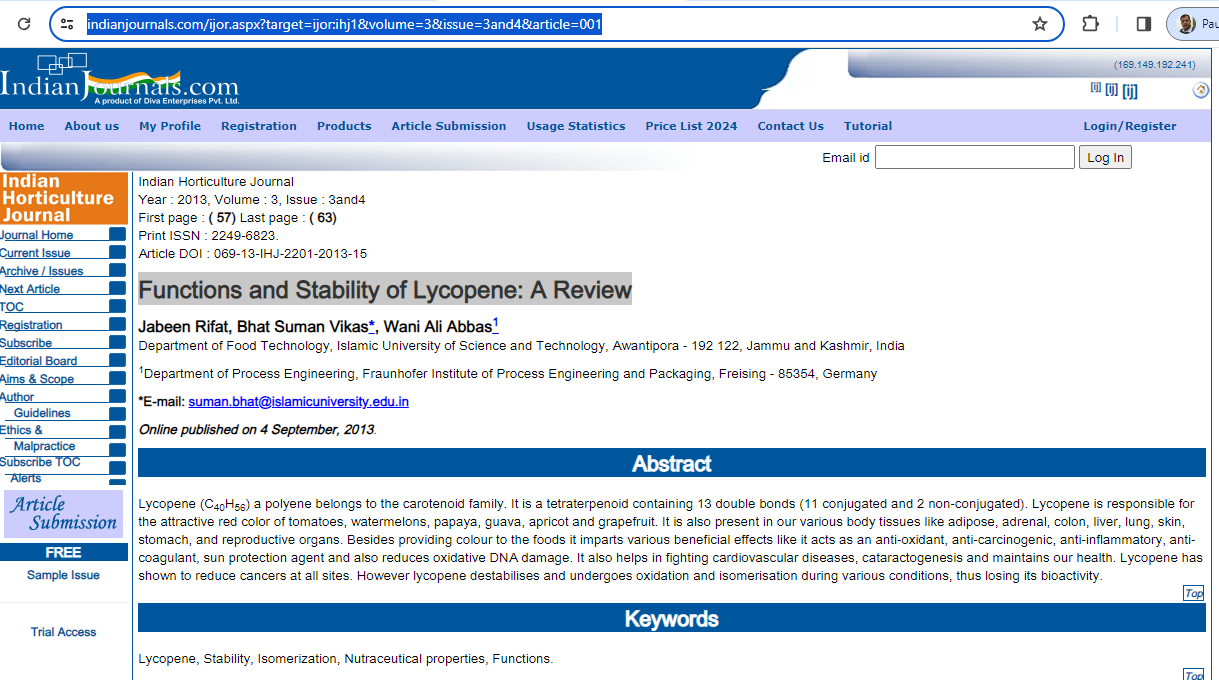
Task: Jump to Top link beside the abstract
Action: pos(1193,593)
